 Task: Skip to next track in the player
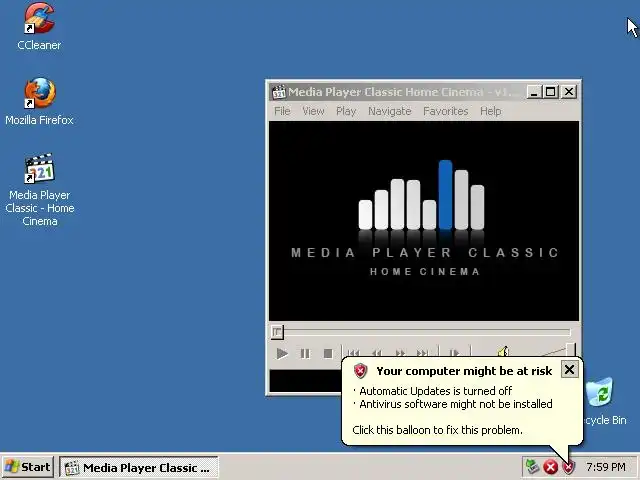click(423, 353)
